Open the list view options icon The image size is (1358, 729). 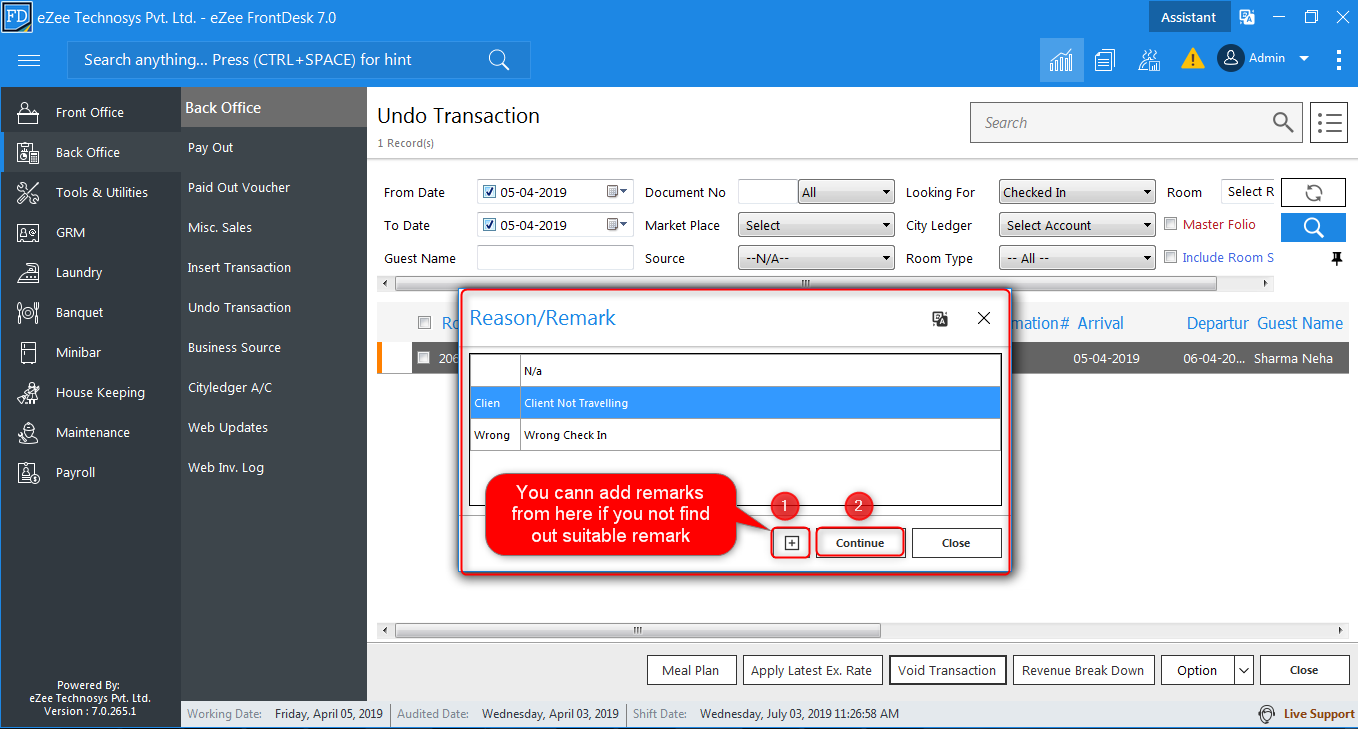pos(1330,123)
